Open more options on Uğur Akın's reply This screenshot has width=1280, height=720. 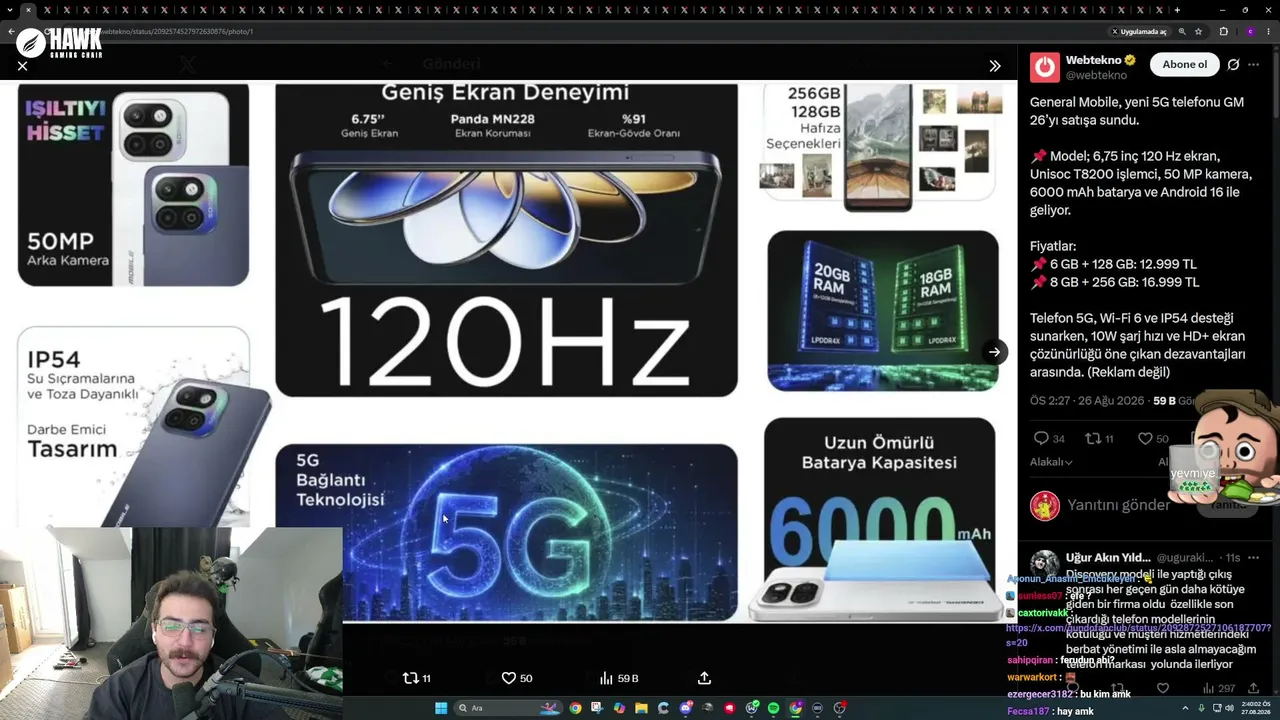[x=1254, y=557]
